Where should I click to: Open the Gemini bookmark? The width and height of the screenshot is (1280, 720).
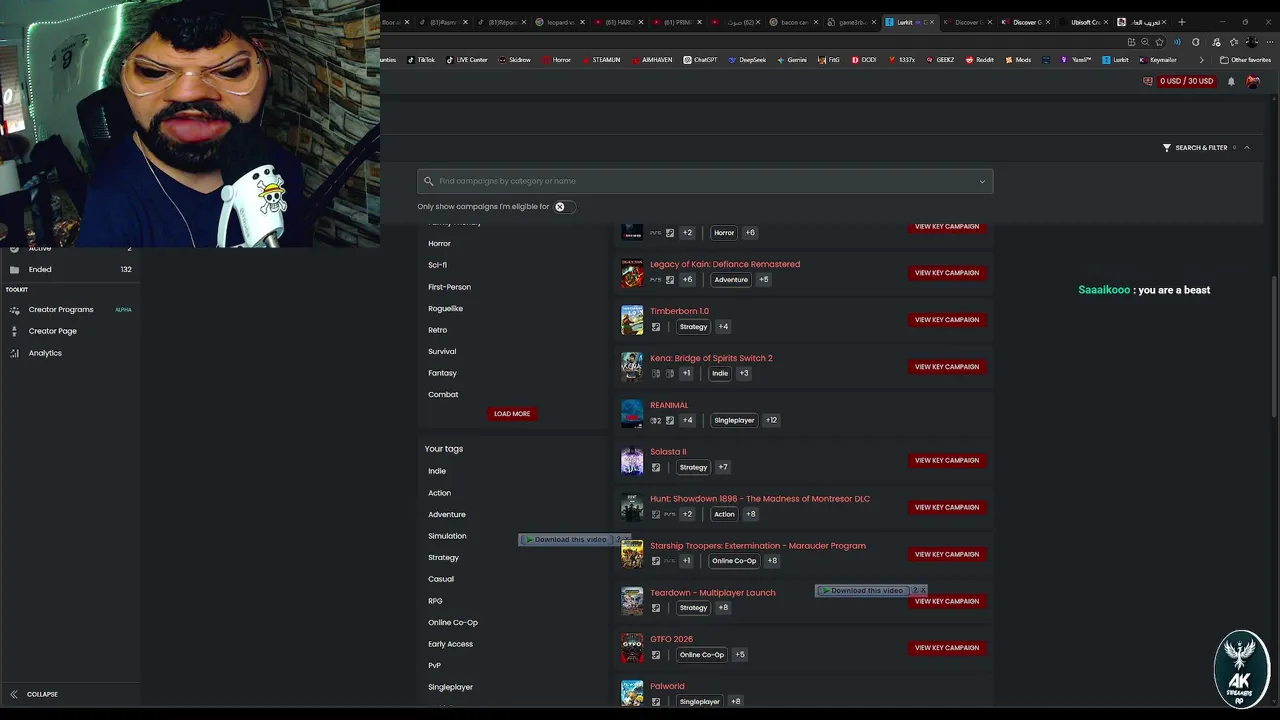click(x=792, y=60)
